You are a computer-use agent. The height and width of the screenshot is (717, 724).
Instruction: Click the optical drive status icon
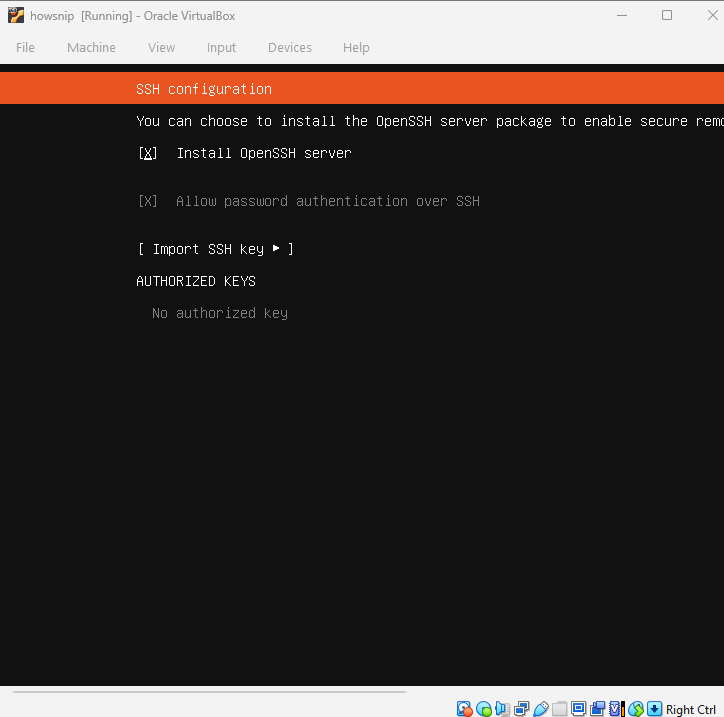[x=483, y=709]
